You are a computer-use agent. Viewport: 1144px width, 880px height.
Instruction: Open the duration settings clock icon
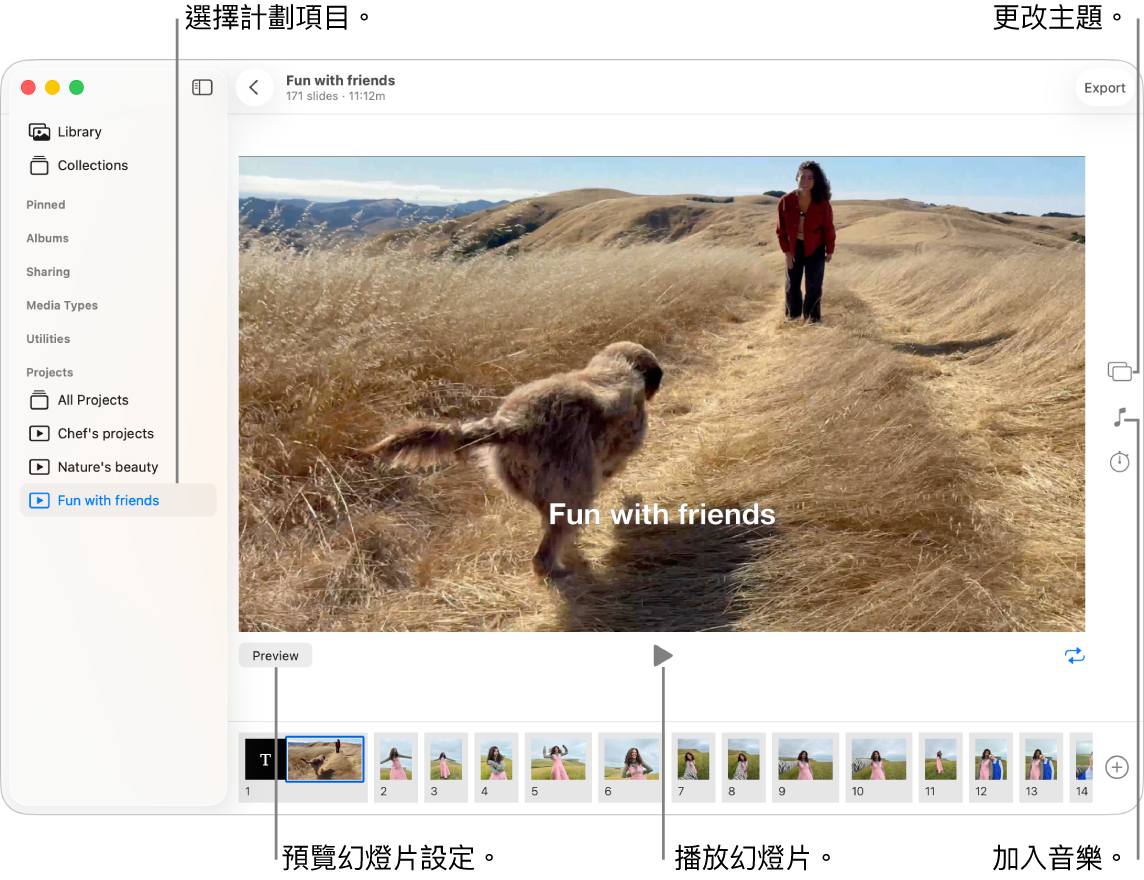(1119, 462)
